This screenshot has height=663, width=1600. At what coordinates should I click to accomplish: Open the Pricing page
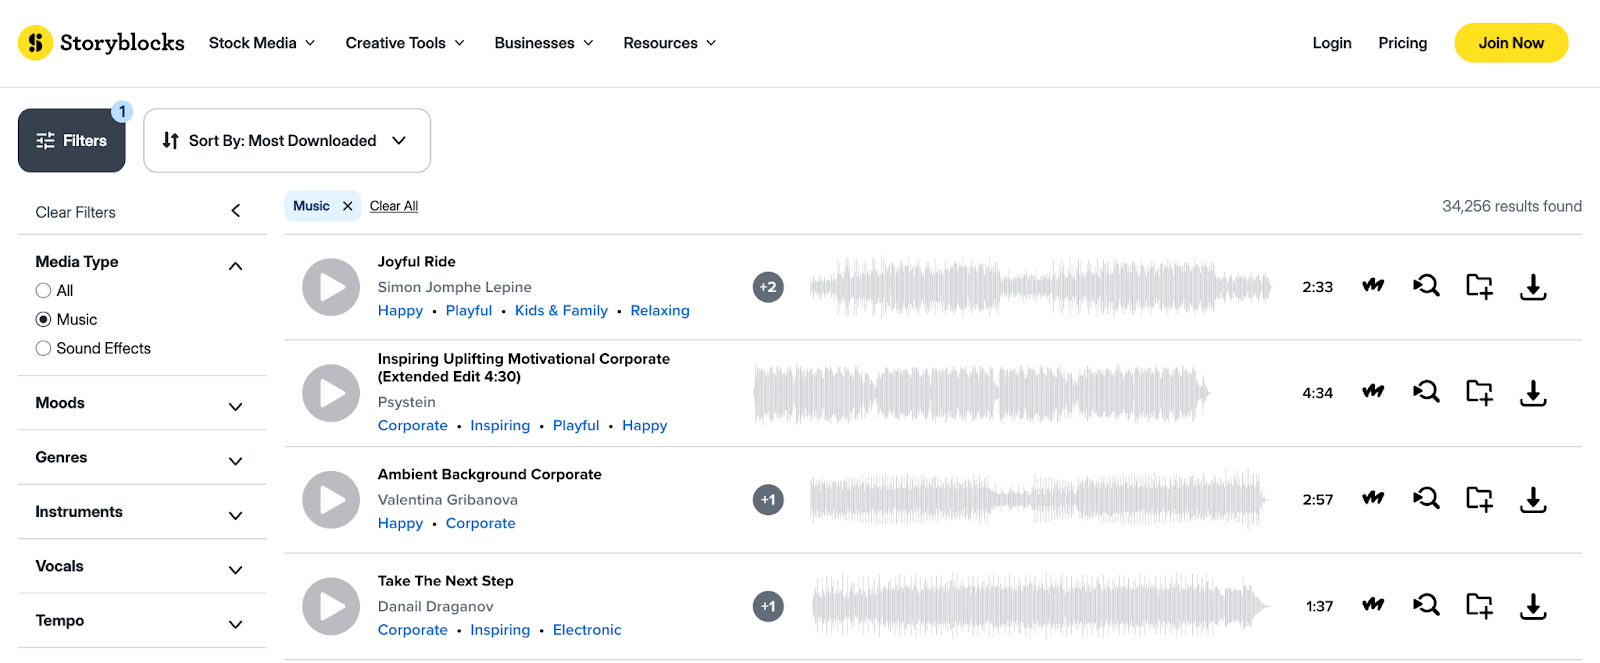point(1403,43)
